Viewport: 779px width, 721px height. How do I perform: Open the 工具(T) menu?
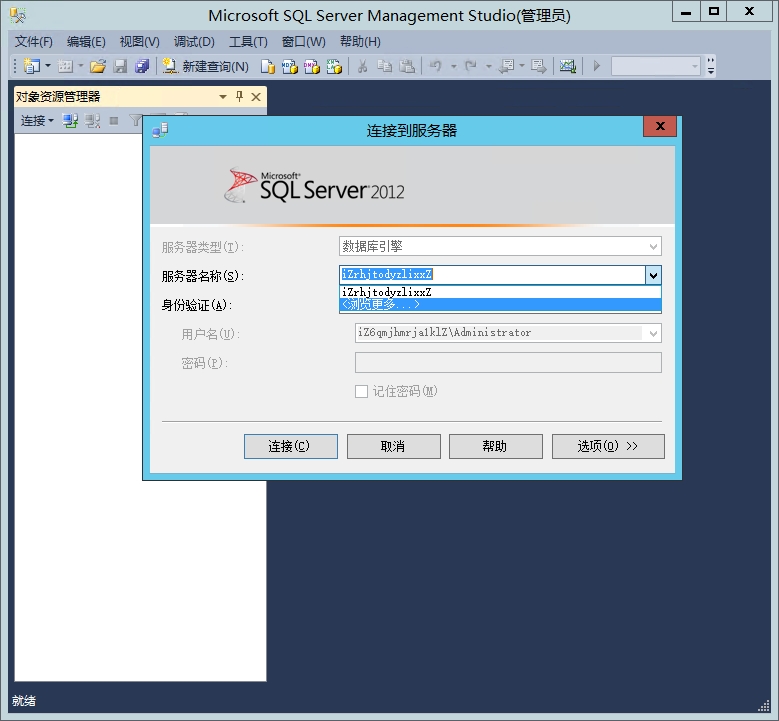[x=248, y=42]
